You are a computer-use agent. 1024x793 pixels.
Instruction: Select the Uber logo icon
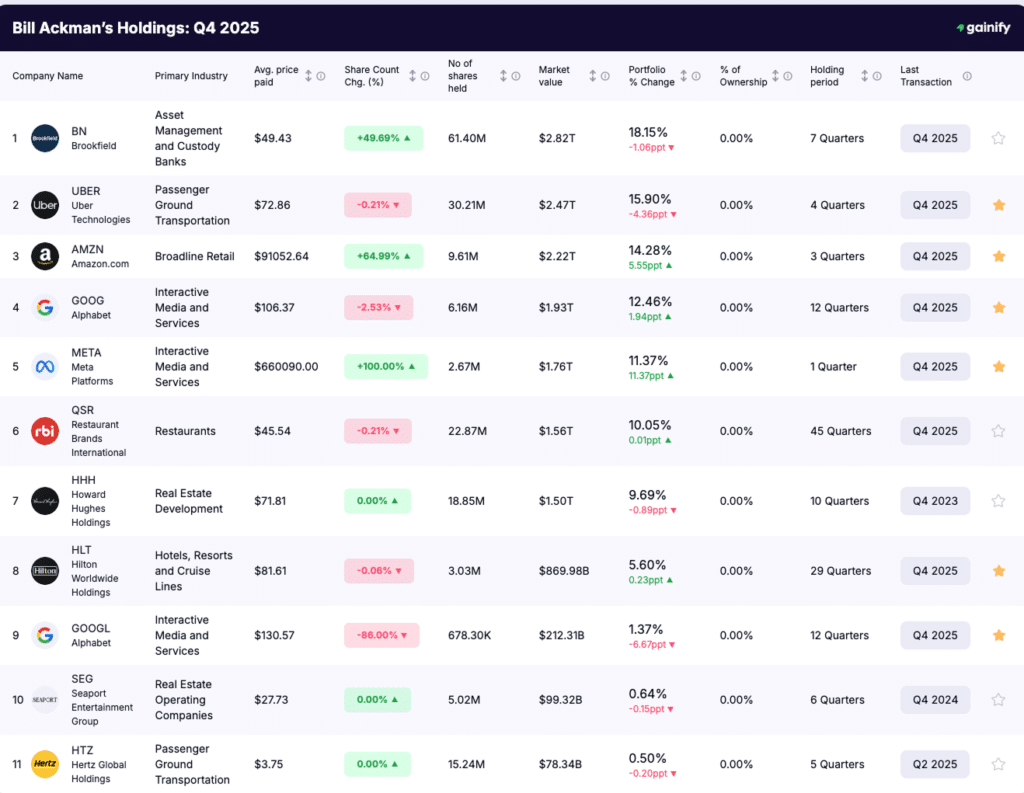44,205
